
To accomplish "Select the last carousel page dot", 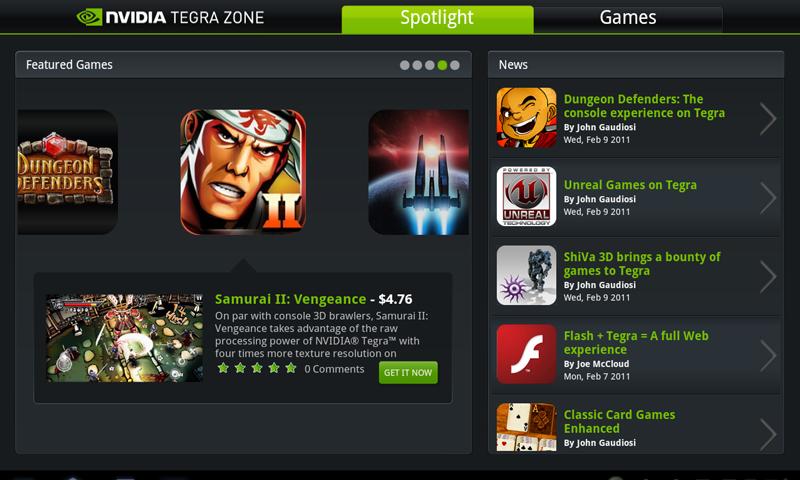I will (455, 65).
